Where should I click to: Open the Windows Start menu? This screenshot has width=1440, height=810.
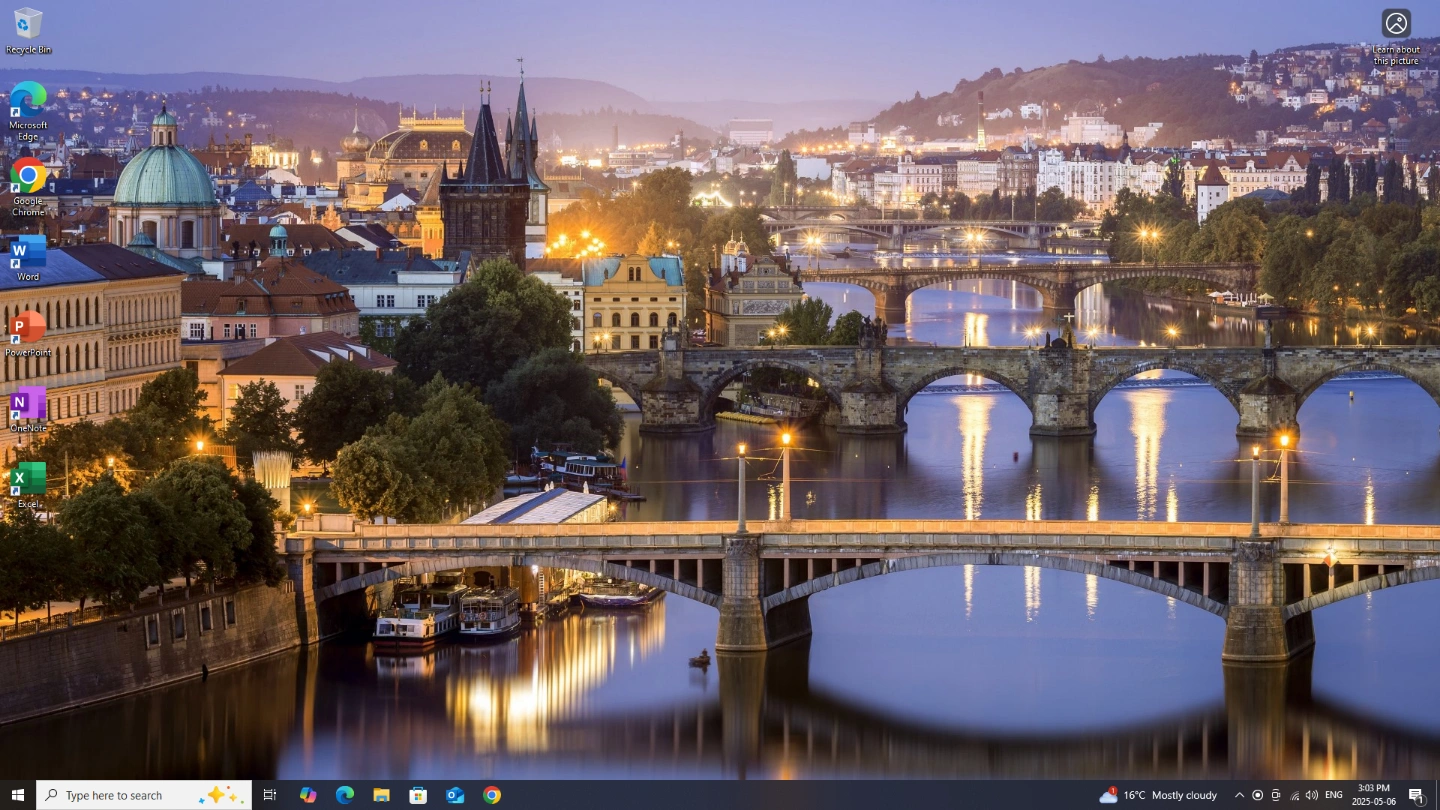(17, 795)
